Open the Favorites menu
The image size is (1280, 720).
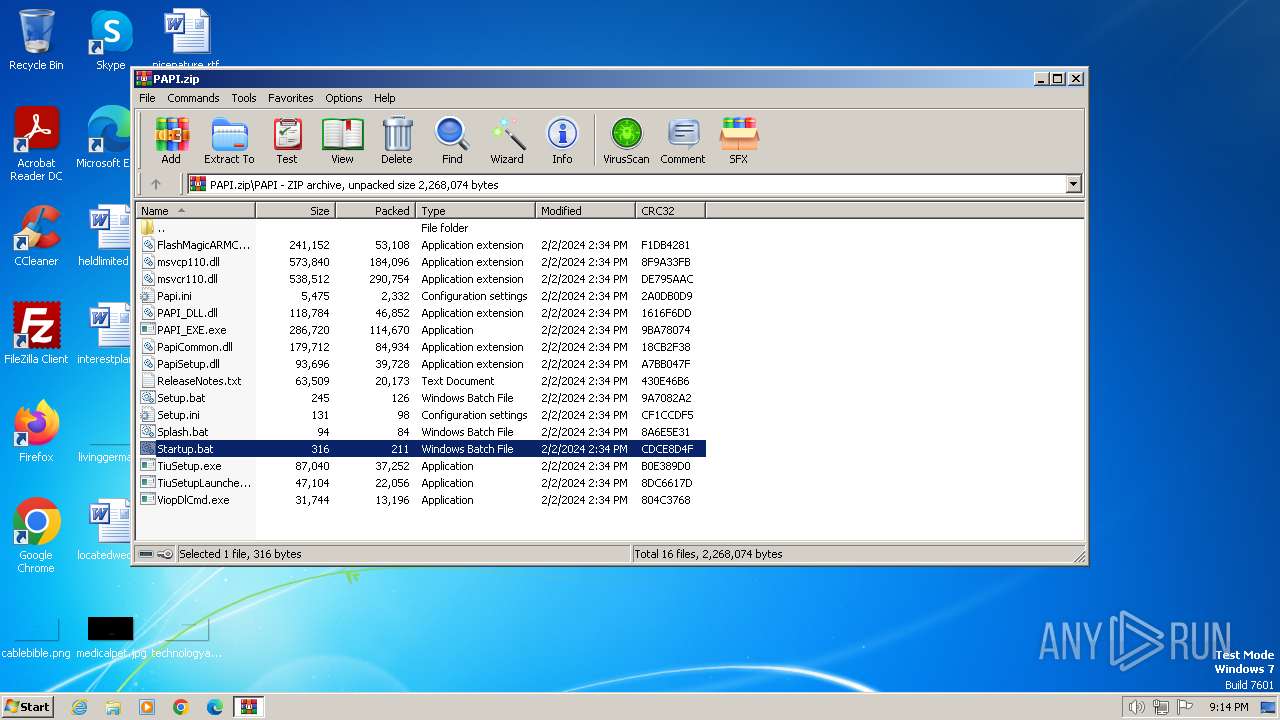(291, 98)
